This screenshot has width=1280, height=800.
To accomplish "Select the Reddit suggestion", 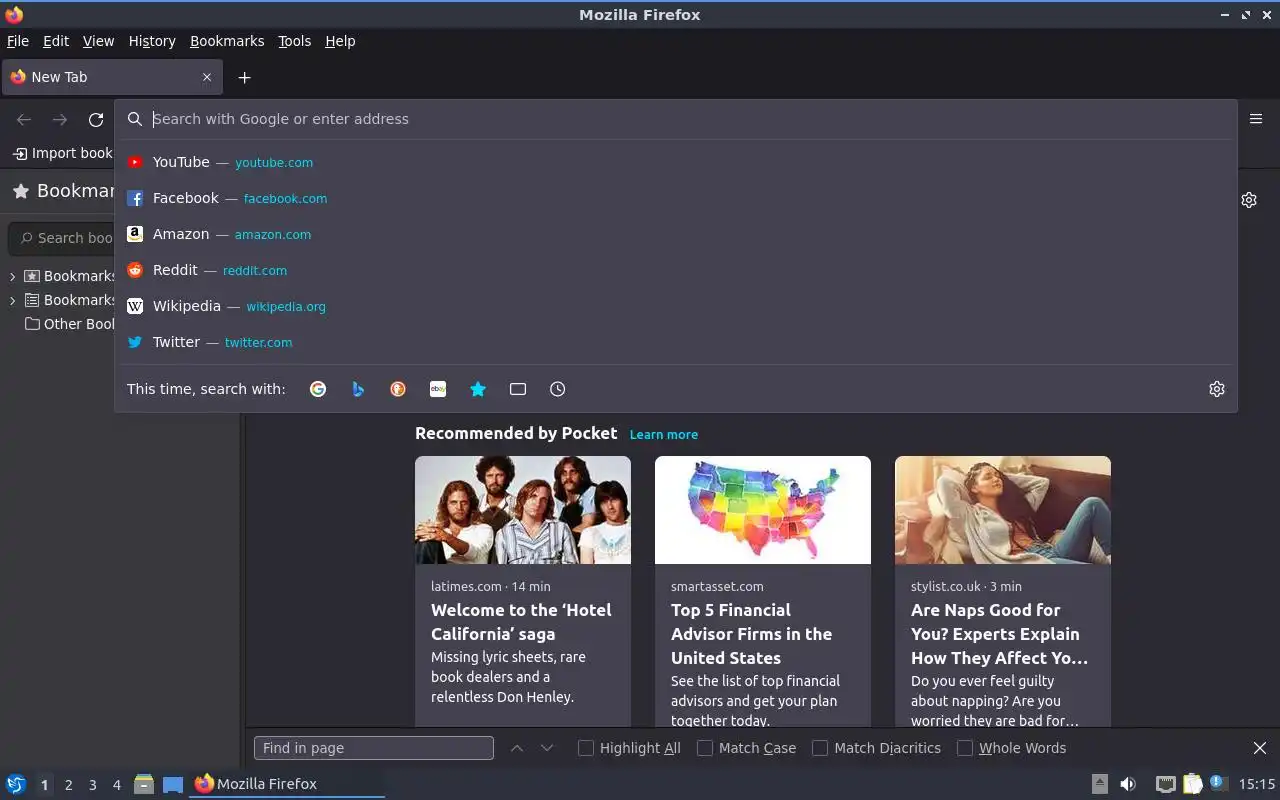I will coord(676,270).
